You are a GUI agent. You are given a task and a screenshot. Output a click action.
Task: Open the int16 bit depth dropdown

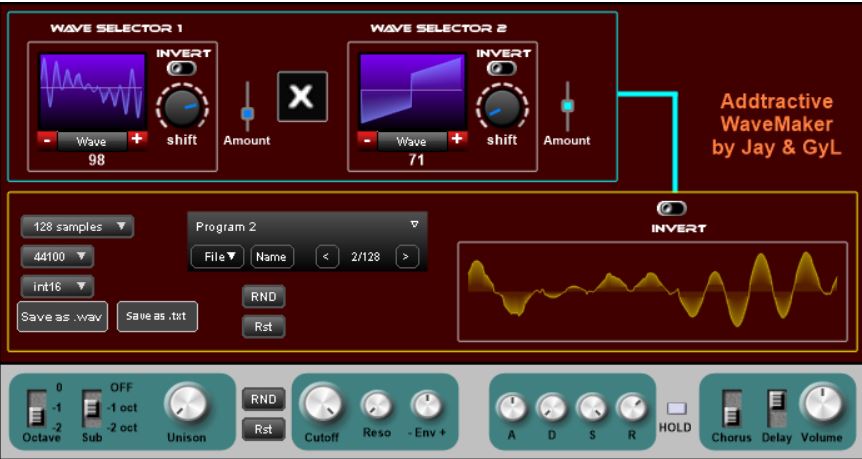pyautogui.click(x=57, y=287)
